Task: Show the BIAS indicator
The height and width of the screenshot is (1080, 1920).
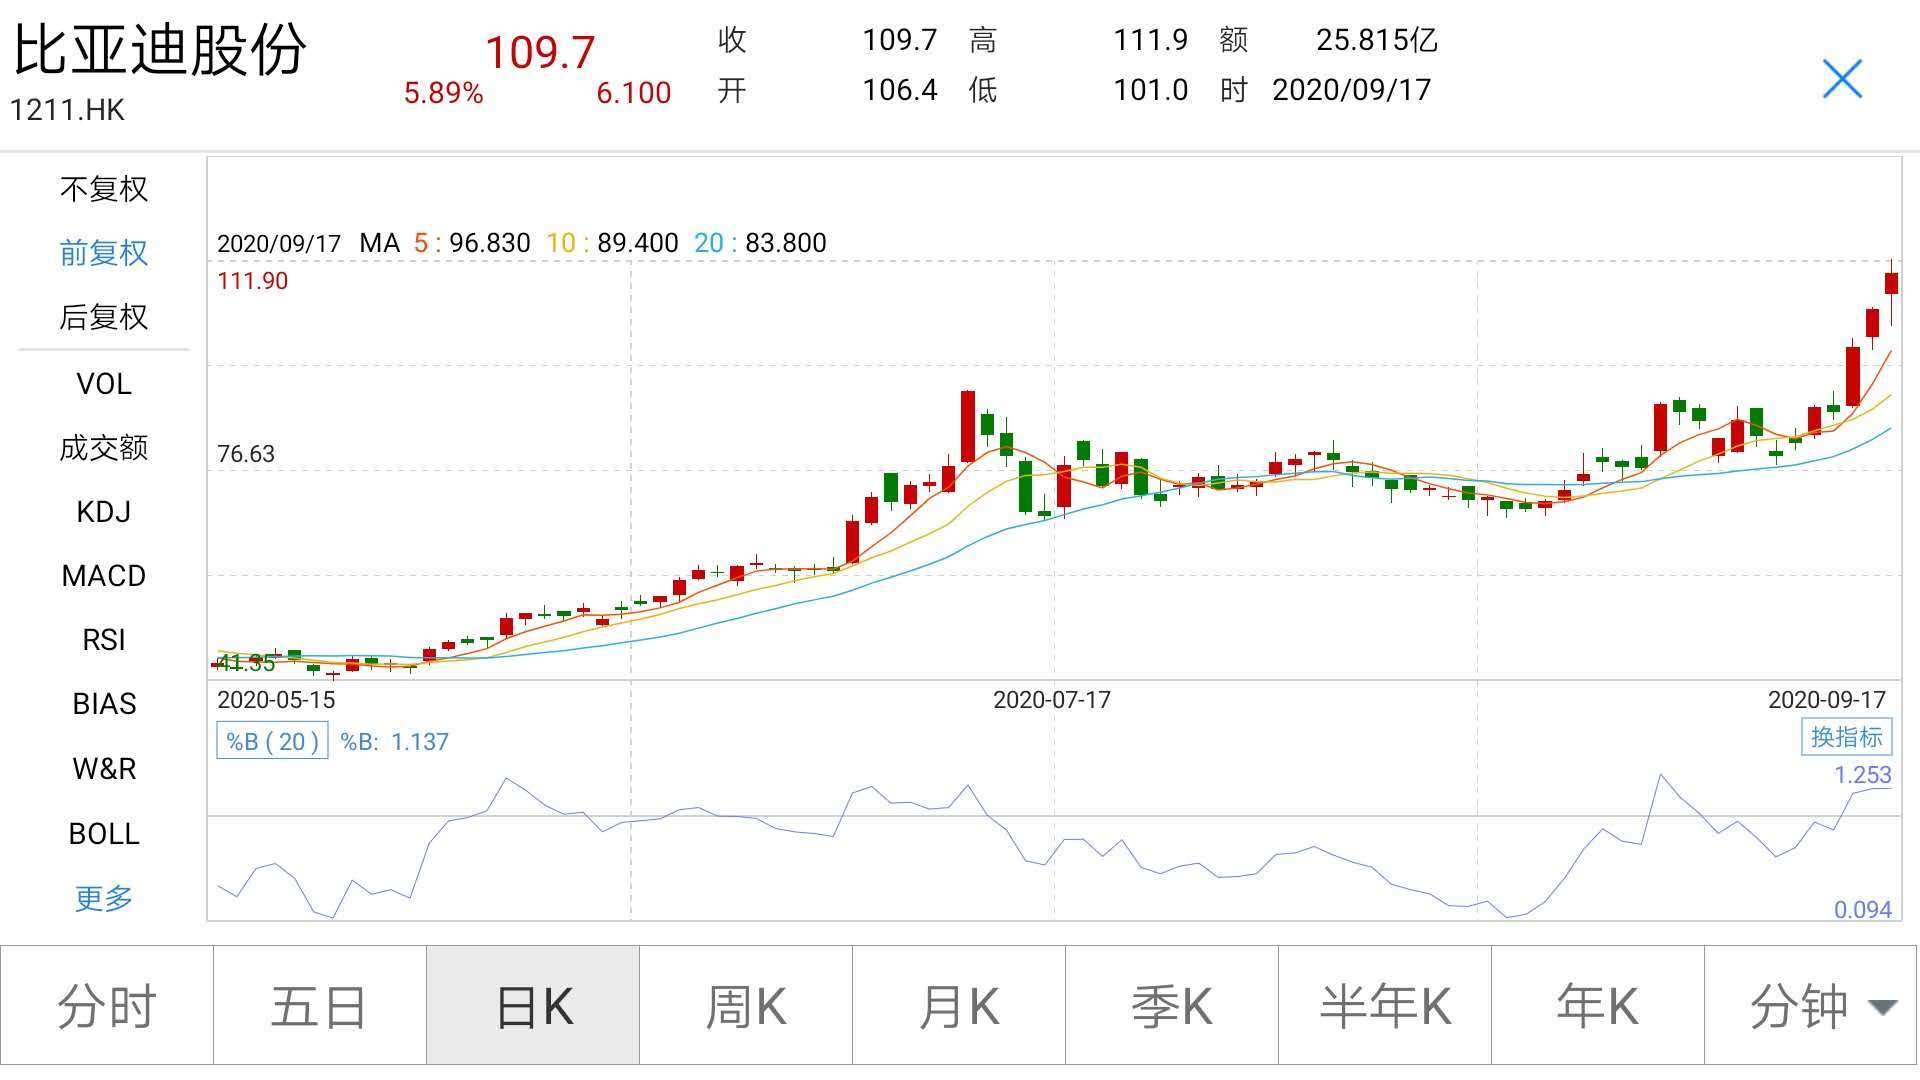Action: (103, 704)
